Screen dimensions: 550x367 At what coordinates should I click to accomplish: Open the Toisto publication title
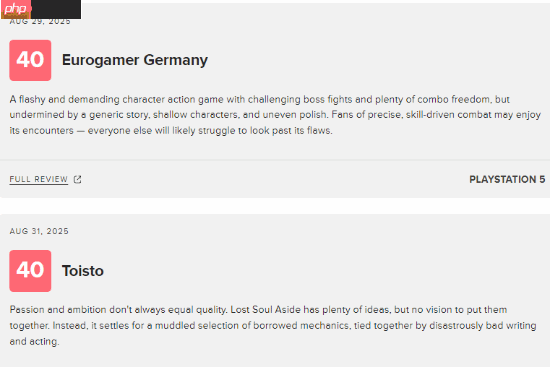click(83, 271)
